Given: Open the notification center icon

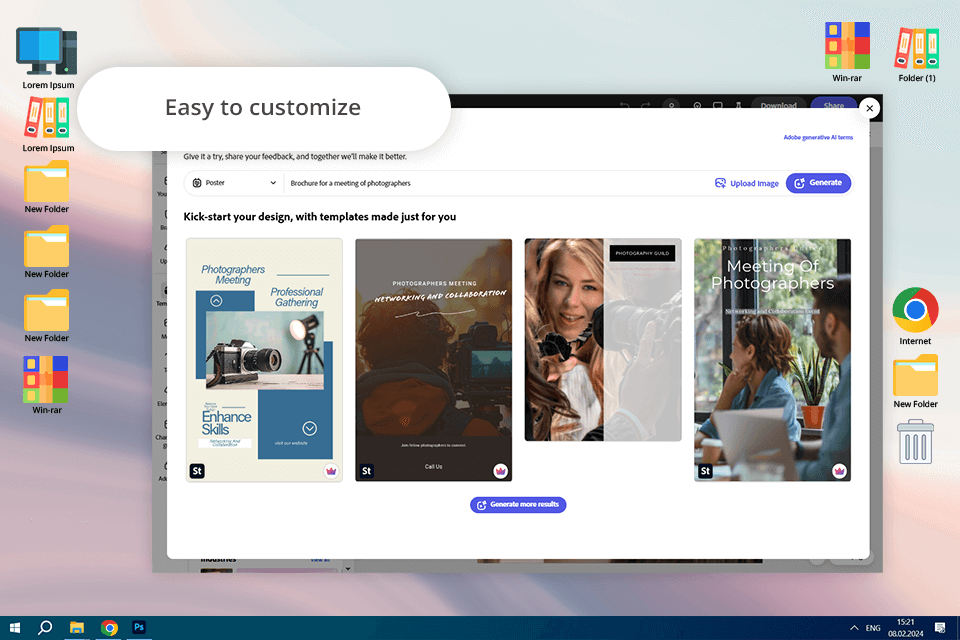Looking at the screenshot, I should [940, 628].
